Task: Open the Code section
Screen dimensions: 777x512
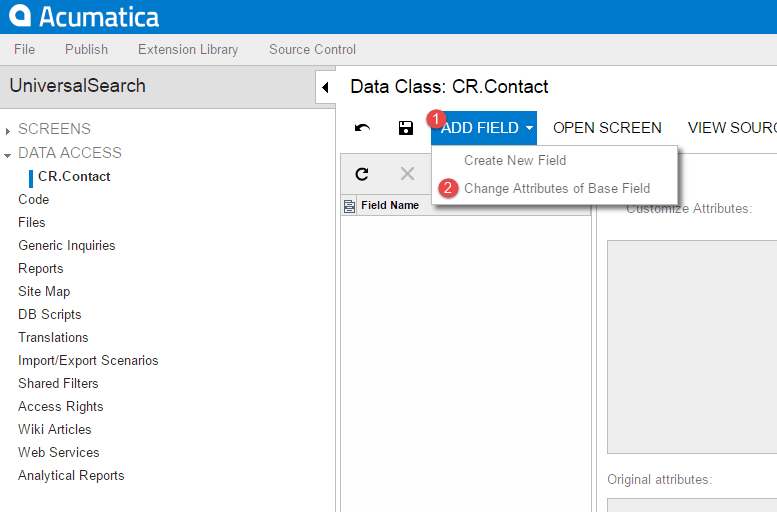Action: tap(34, 199)
